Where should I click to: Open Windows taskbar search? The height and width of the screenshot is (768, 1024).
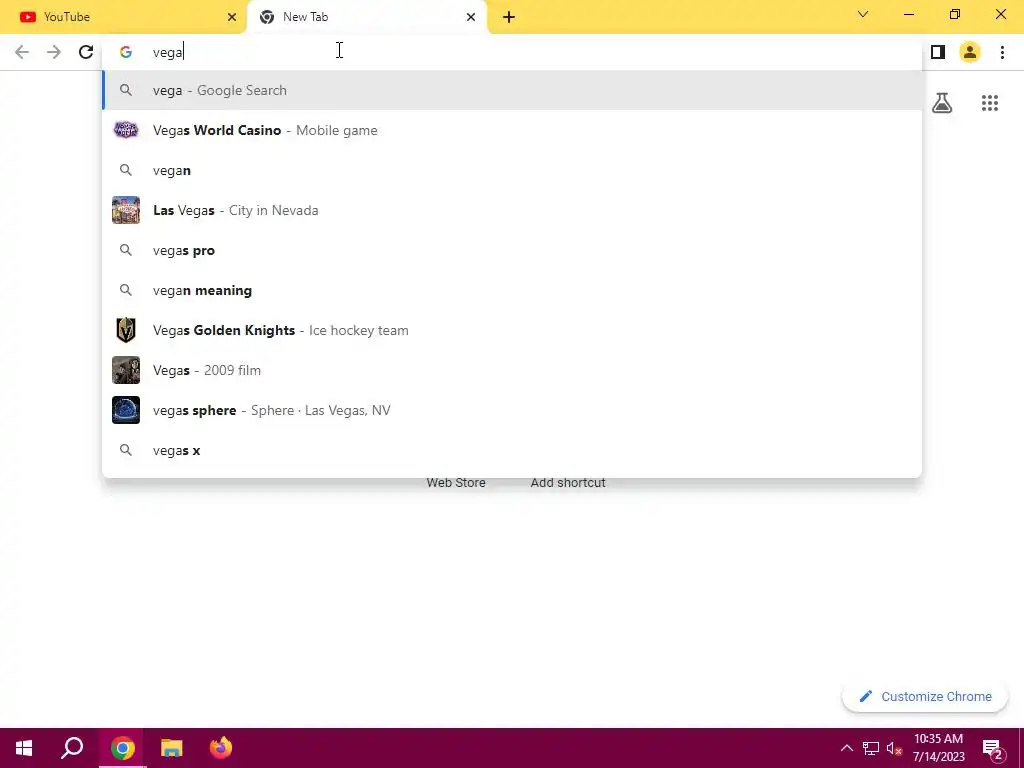pyautogui.click(x=72, y=748)
